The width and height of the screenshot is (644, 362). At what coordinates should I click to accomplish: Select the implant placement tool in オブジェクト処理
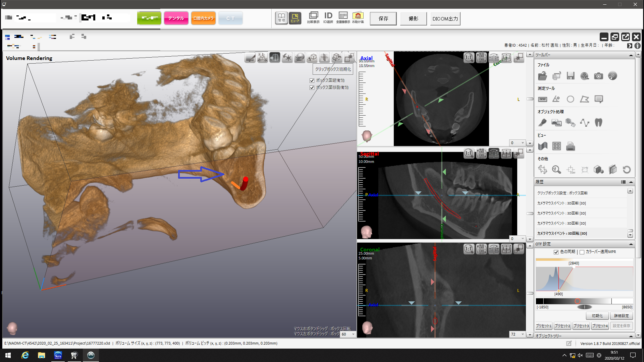[543, 122]
